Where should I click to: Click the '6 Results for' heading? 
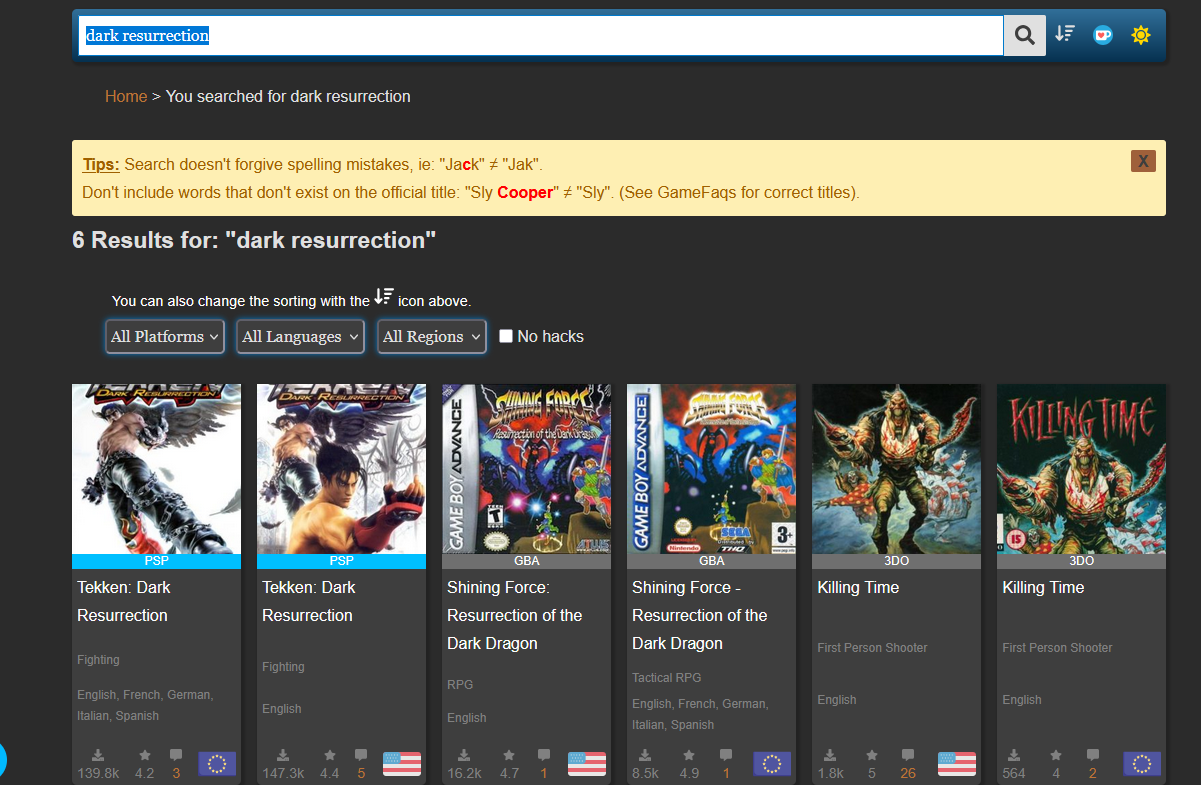(x=255, y=240)
